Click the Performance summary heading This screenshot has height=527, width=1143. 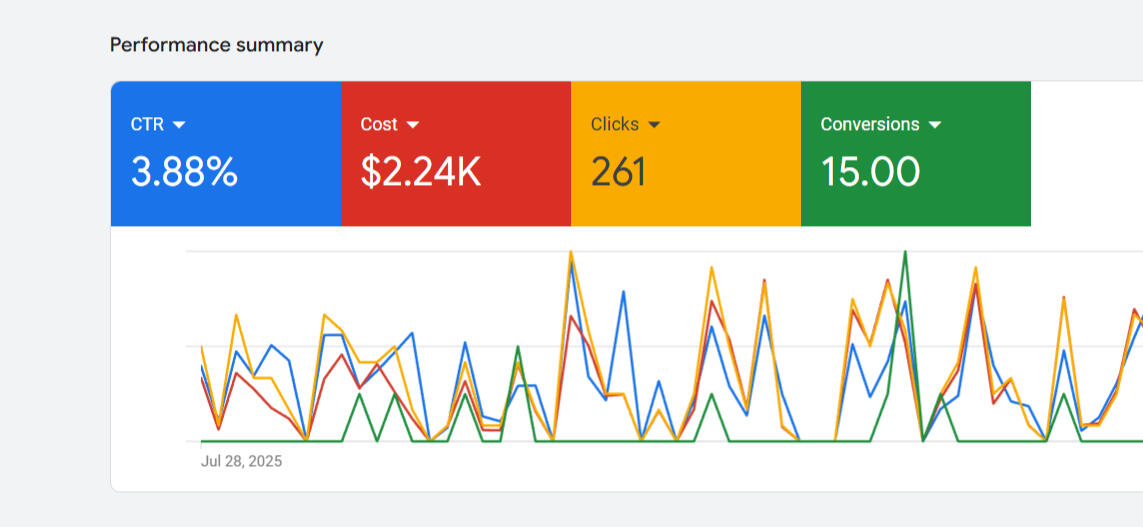pyautogui.click(x=216, y=45)
